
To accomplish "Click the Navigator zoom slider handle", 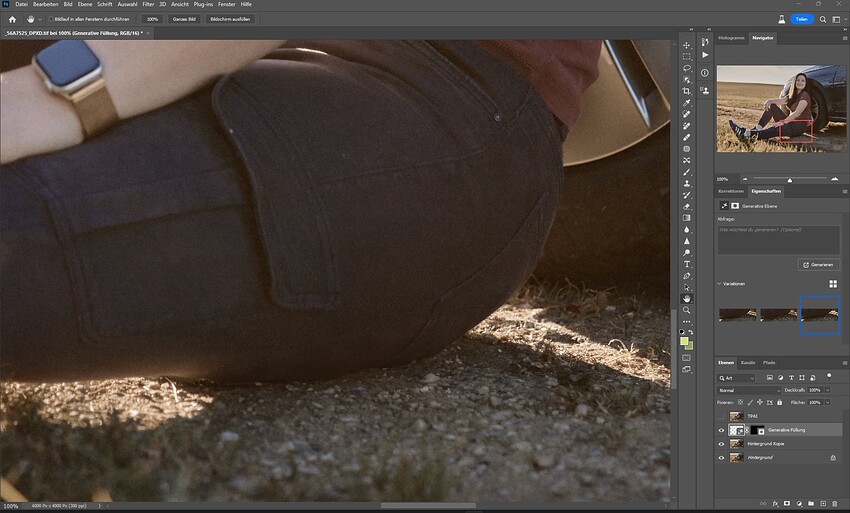I will pyautogui.click(x=790, y=179).
